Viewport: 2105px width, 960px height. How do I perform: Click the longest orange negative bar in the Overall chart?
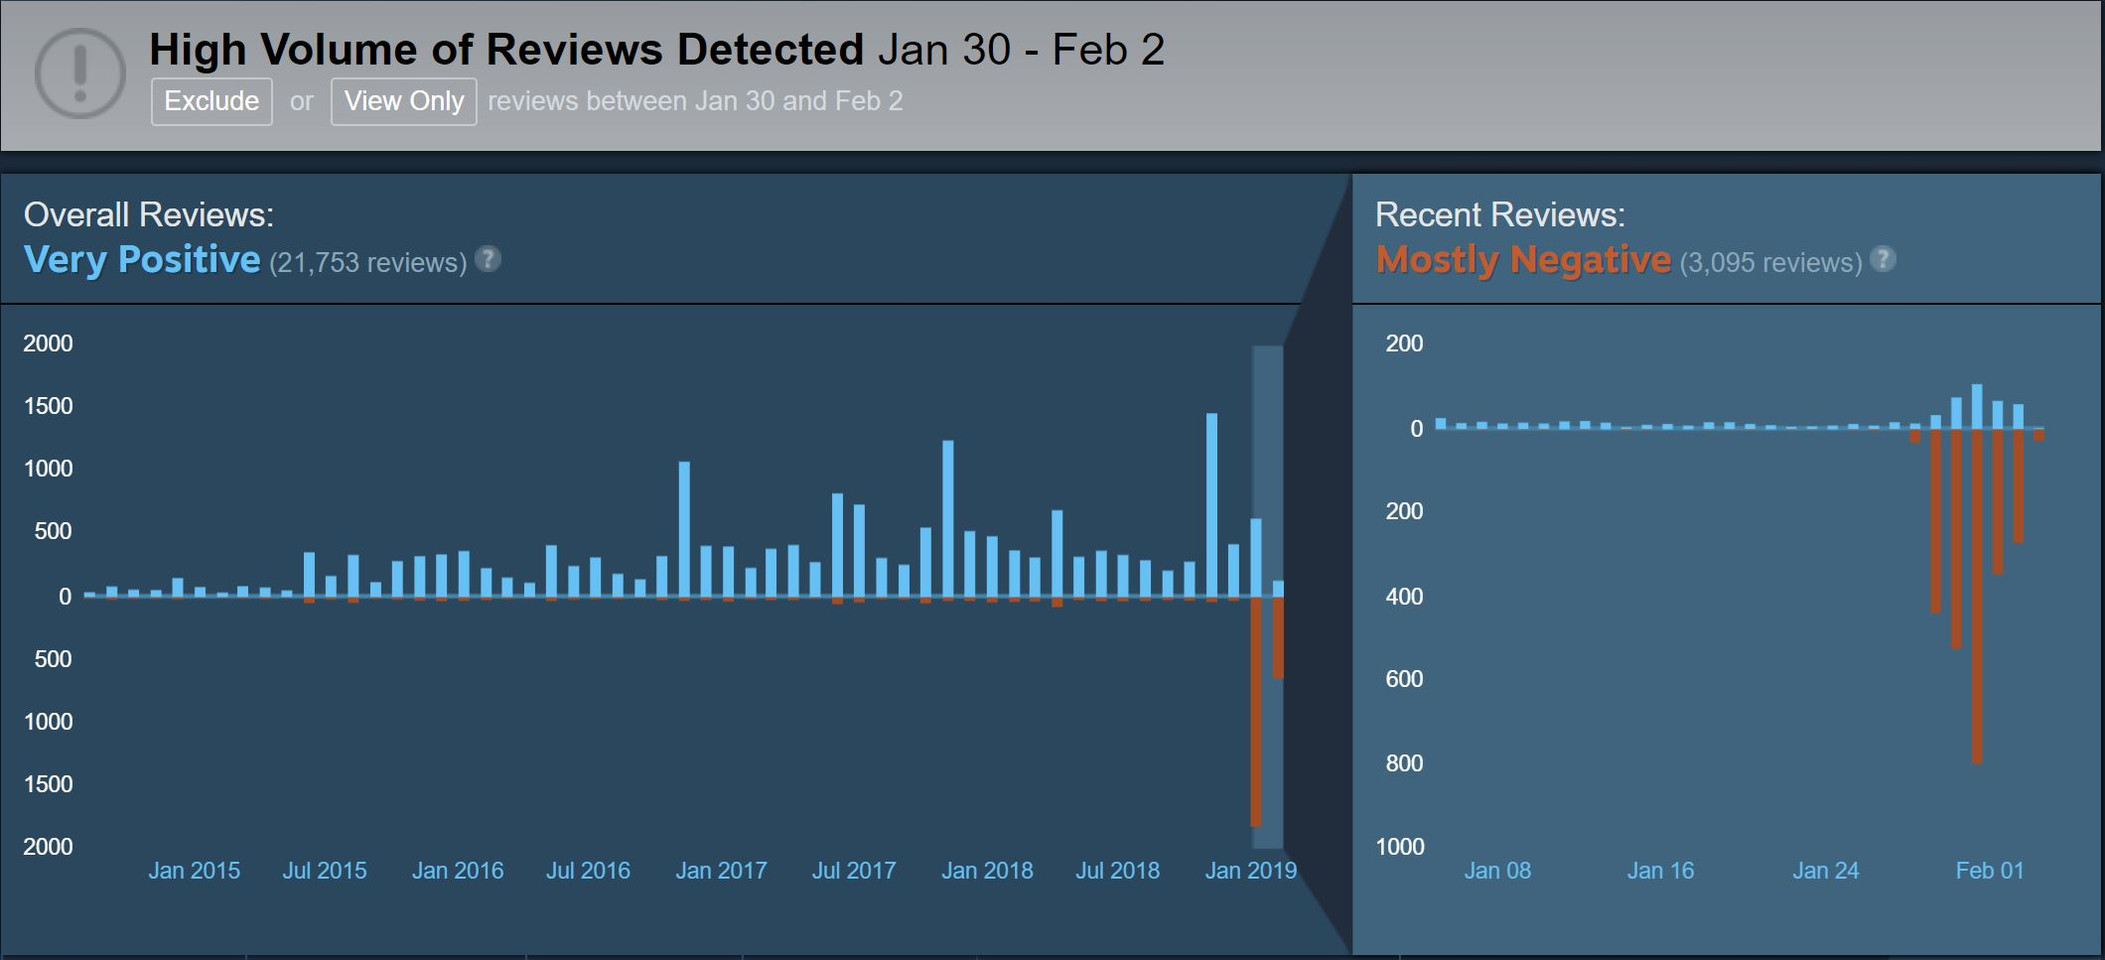[1256, 710]
